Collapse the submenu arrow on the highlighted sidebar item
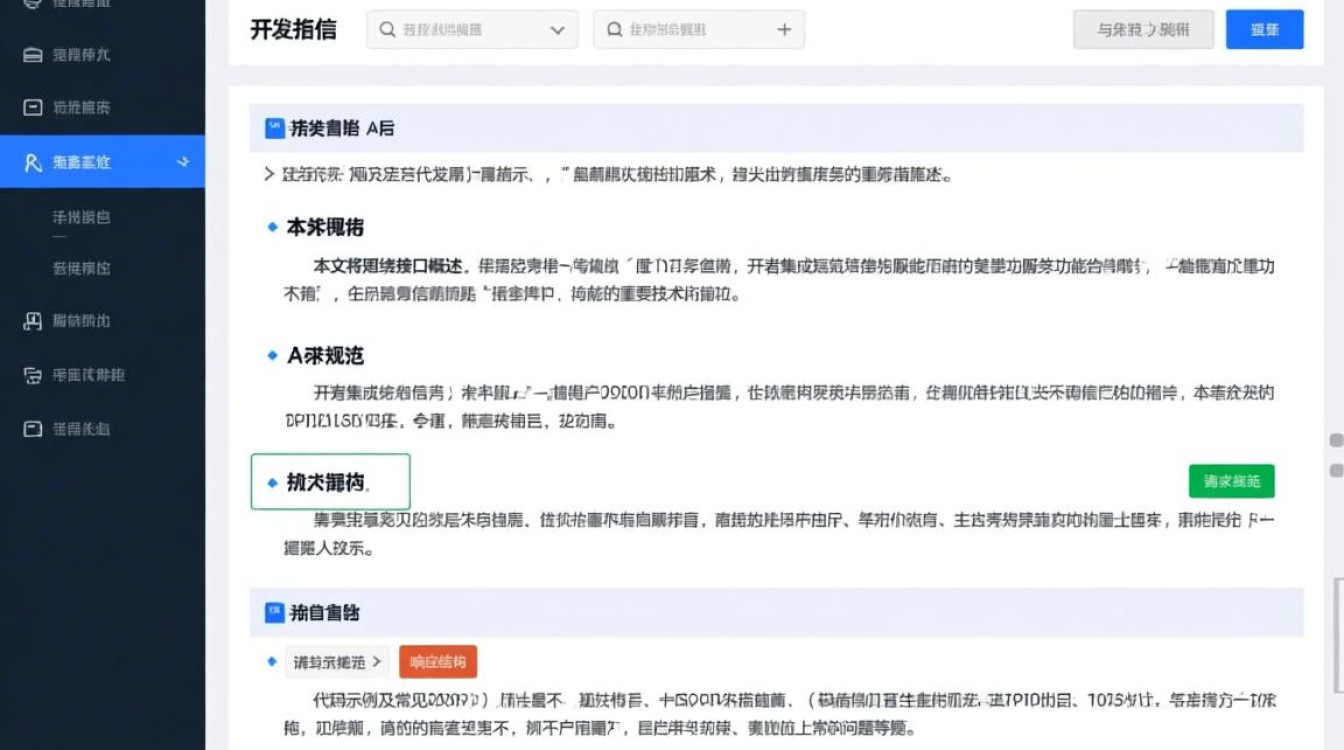The image size is (1344, 750). coord(184,161)
